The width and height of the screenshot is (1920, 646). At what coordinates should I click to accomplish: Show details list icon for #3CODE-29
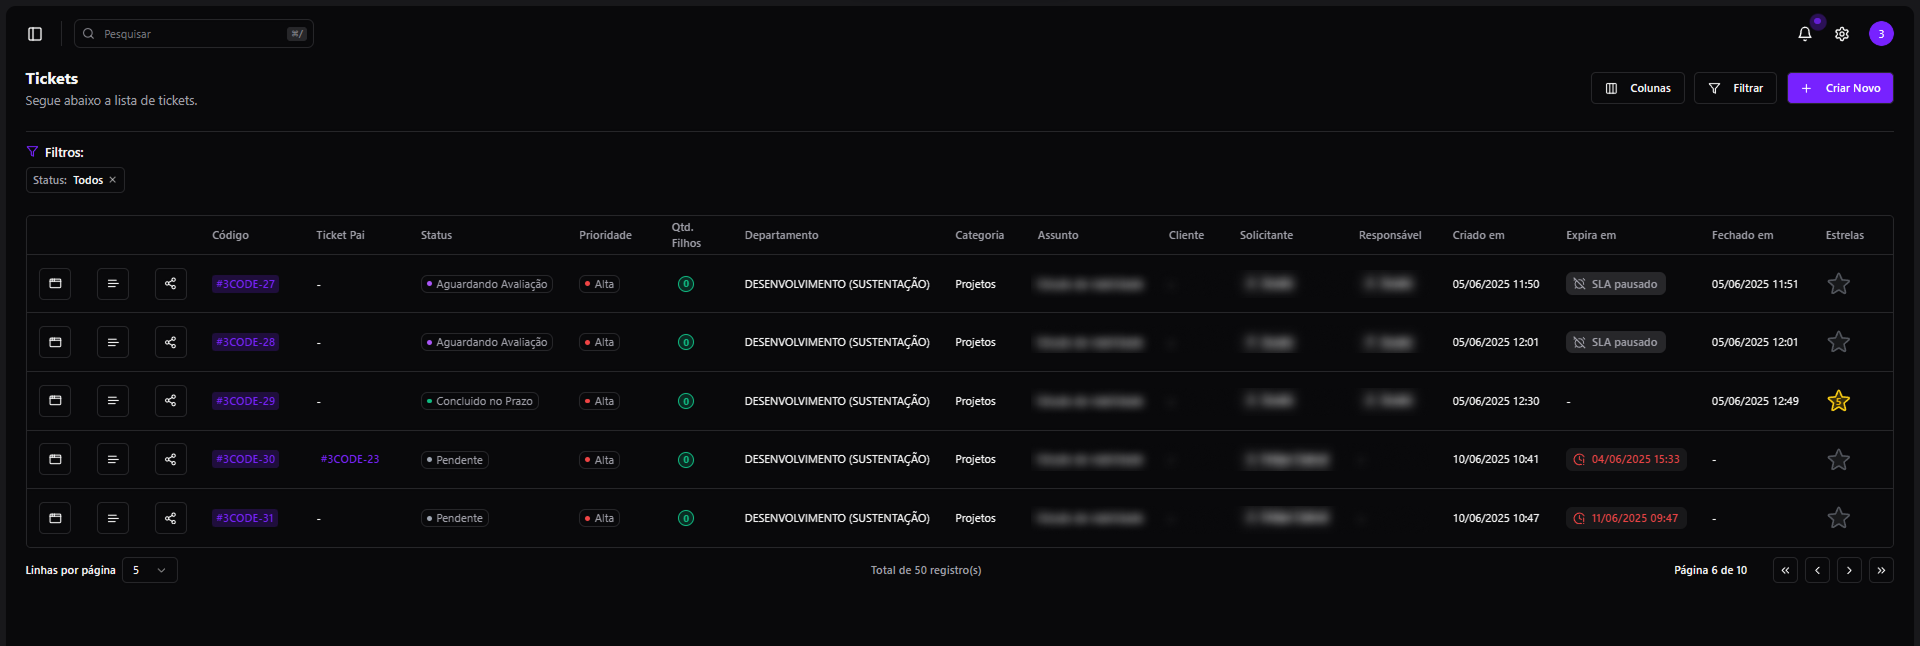(113, 401)
